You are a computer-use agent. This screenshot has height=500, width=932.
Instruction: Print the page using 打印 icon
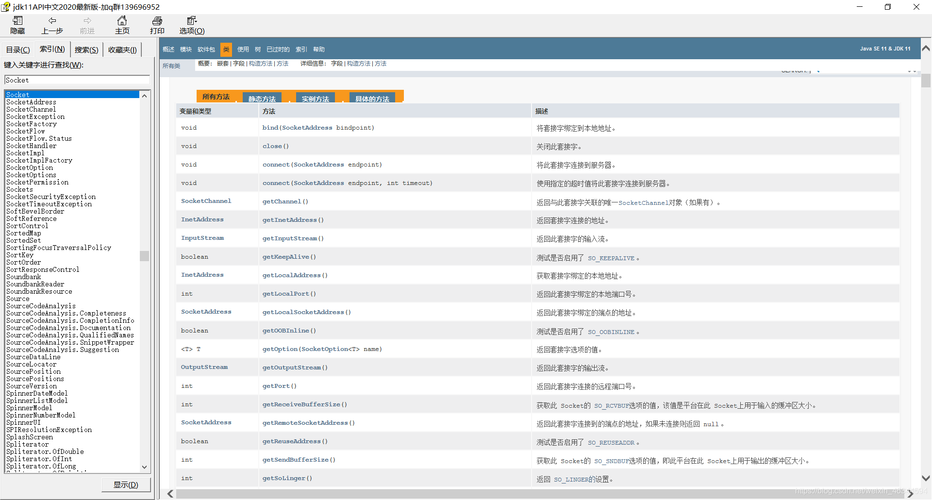[x=157, y=25]
